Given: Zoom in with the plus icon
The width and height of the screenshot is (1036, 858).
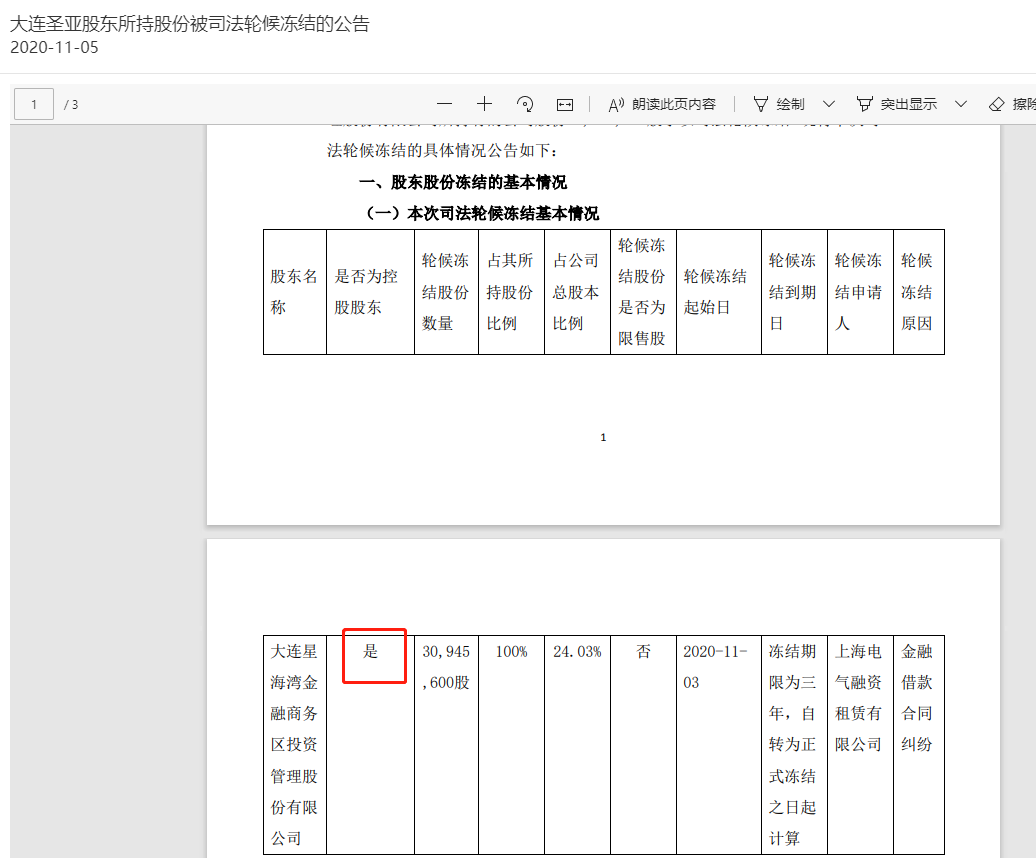Looking at the screenshot, I should tap(485, 104).
